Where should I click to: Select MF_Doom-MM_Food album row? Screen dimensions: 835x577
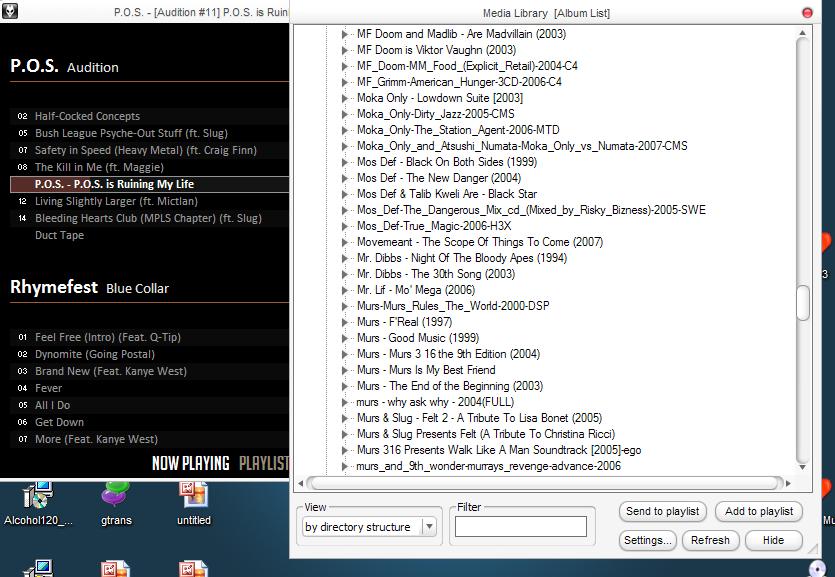click(x=467, y=66)
